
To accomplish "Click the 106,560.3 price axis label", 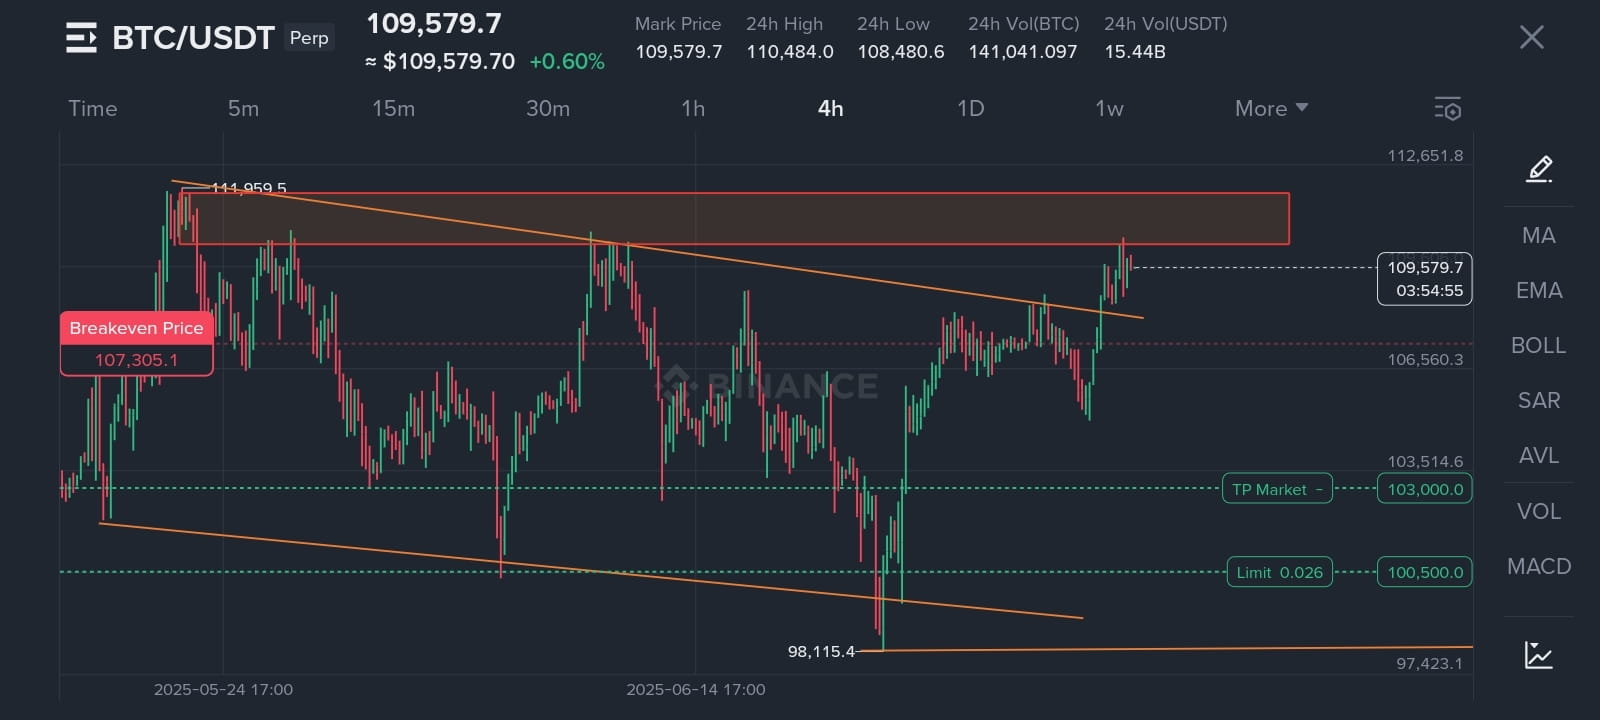I will tap(1425, 359).
